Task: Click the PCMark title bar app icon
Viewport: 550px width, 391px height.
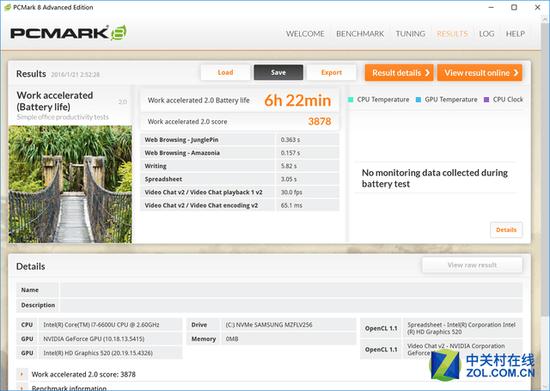Action: click(x=7, y=7)
